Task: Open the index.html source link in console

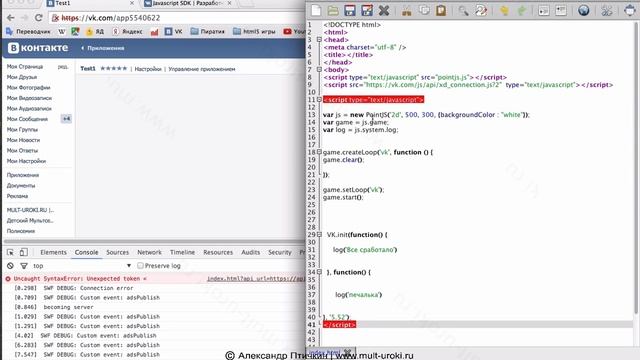Action: (x=256, y=279)
